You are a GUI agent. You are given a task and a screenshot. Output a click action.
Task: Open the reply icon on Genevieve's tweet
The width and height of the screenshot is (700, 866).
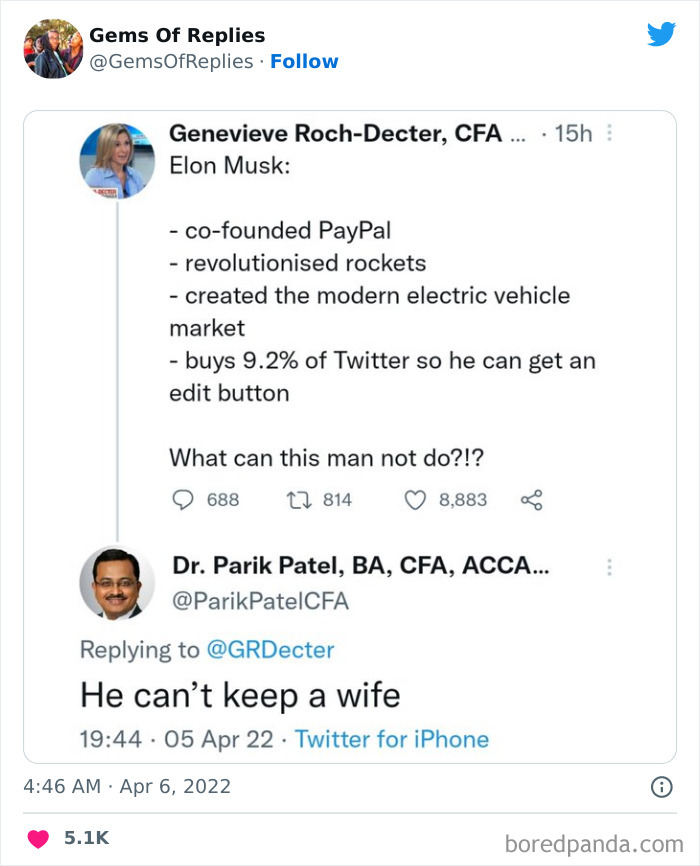point(182,499)
